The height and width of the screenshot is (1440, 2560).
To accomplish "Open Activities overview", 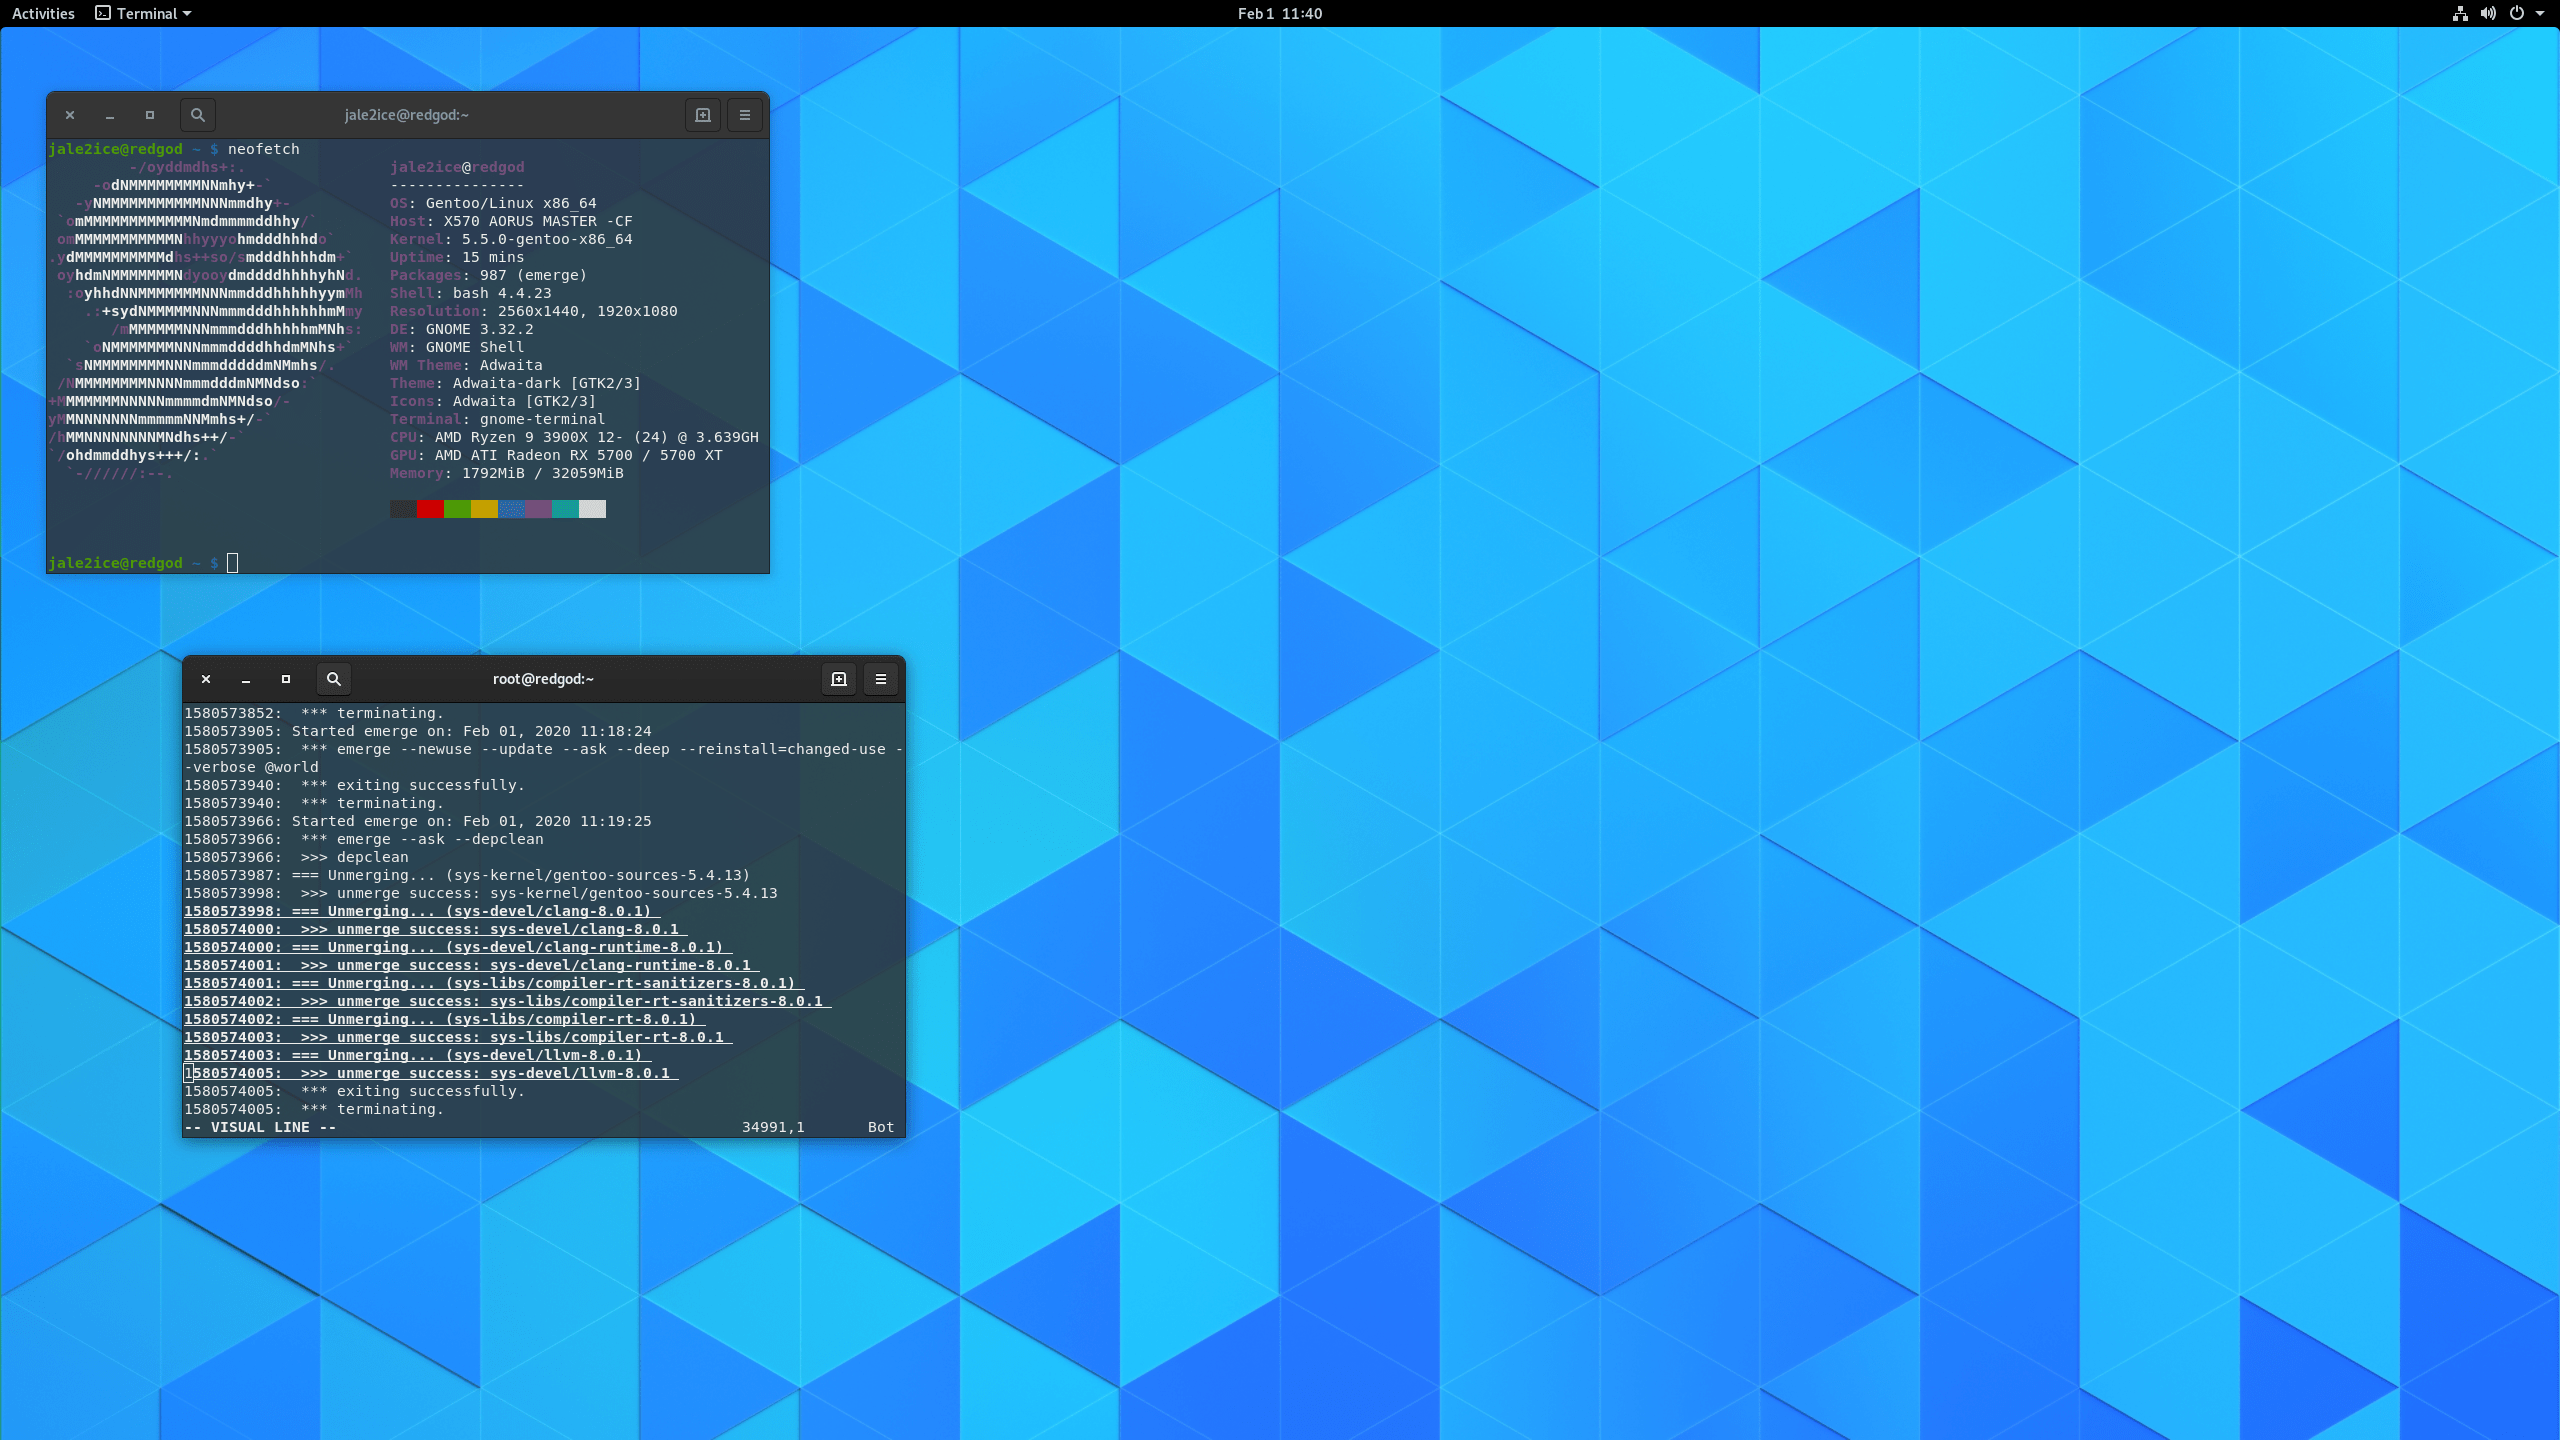I will tap(43, 13).
